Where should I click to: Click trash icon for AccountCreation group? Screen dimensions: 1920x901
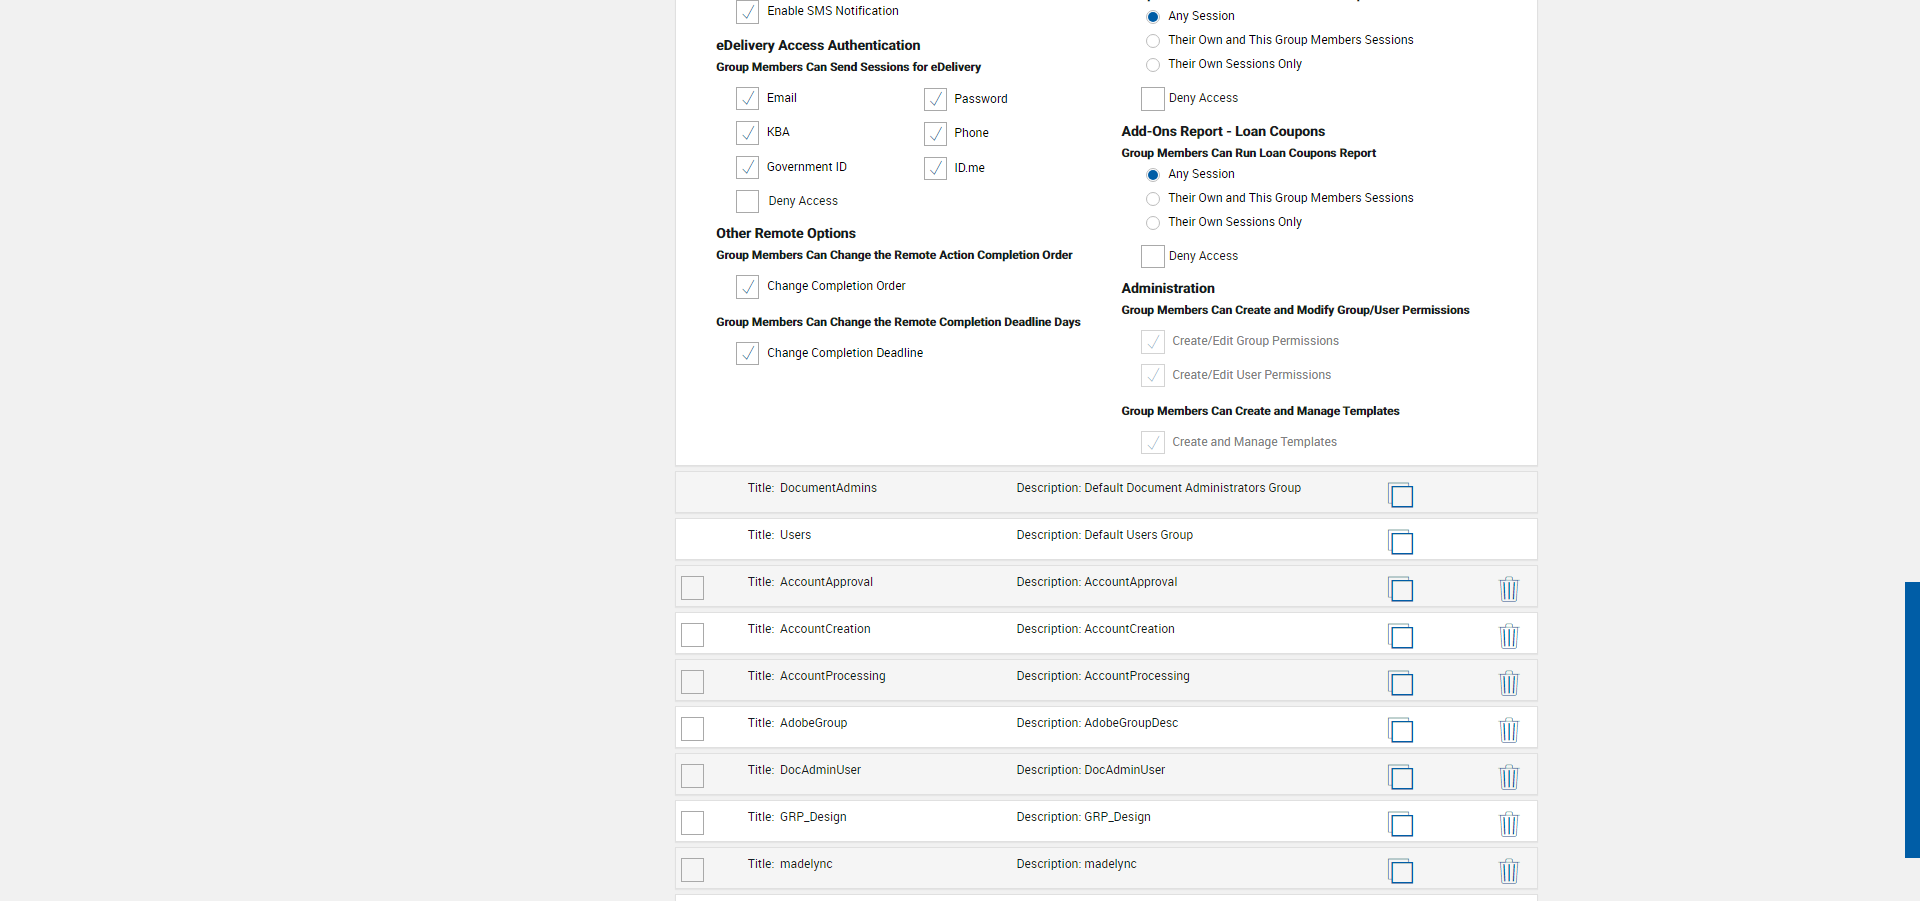1509,636
